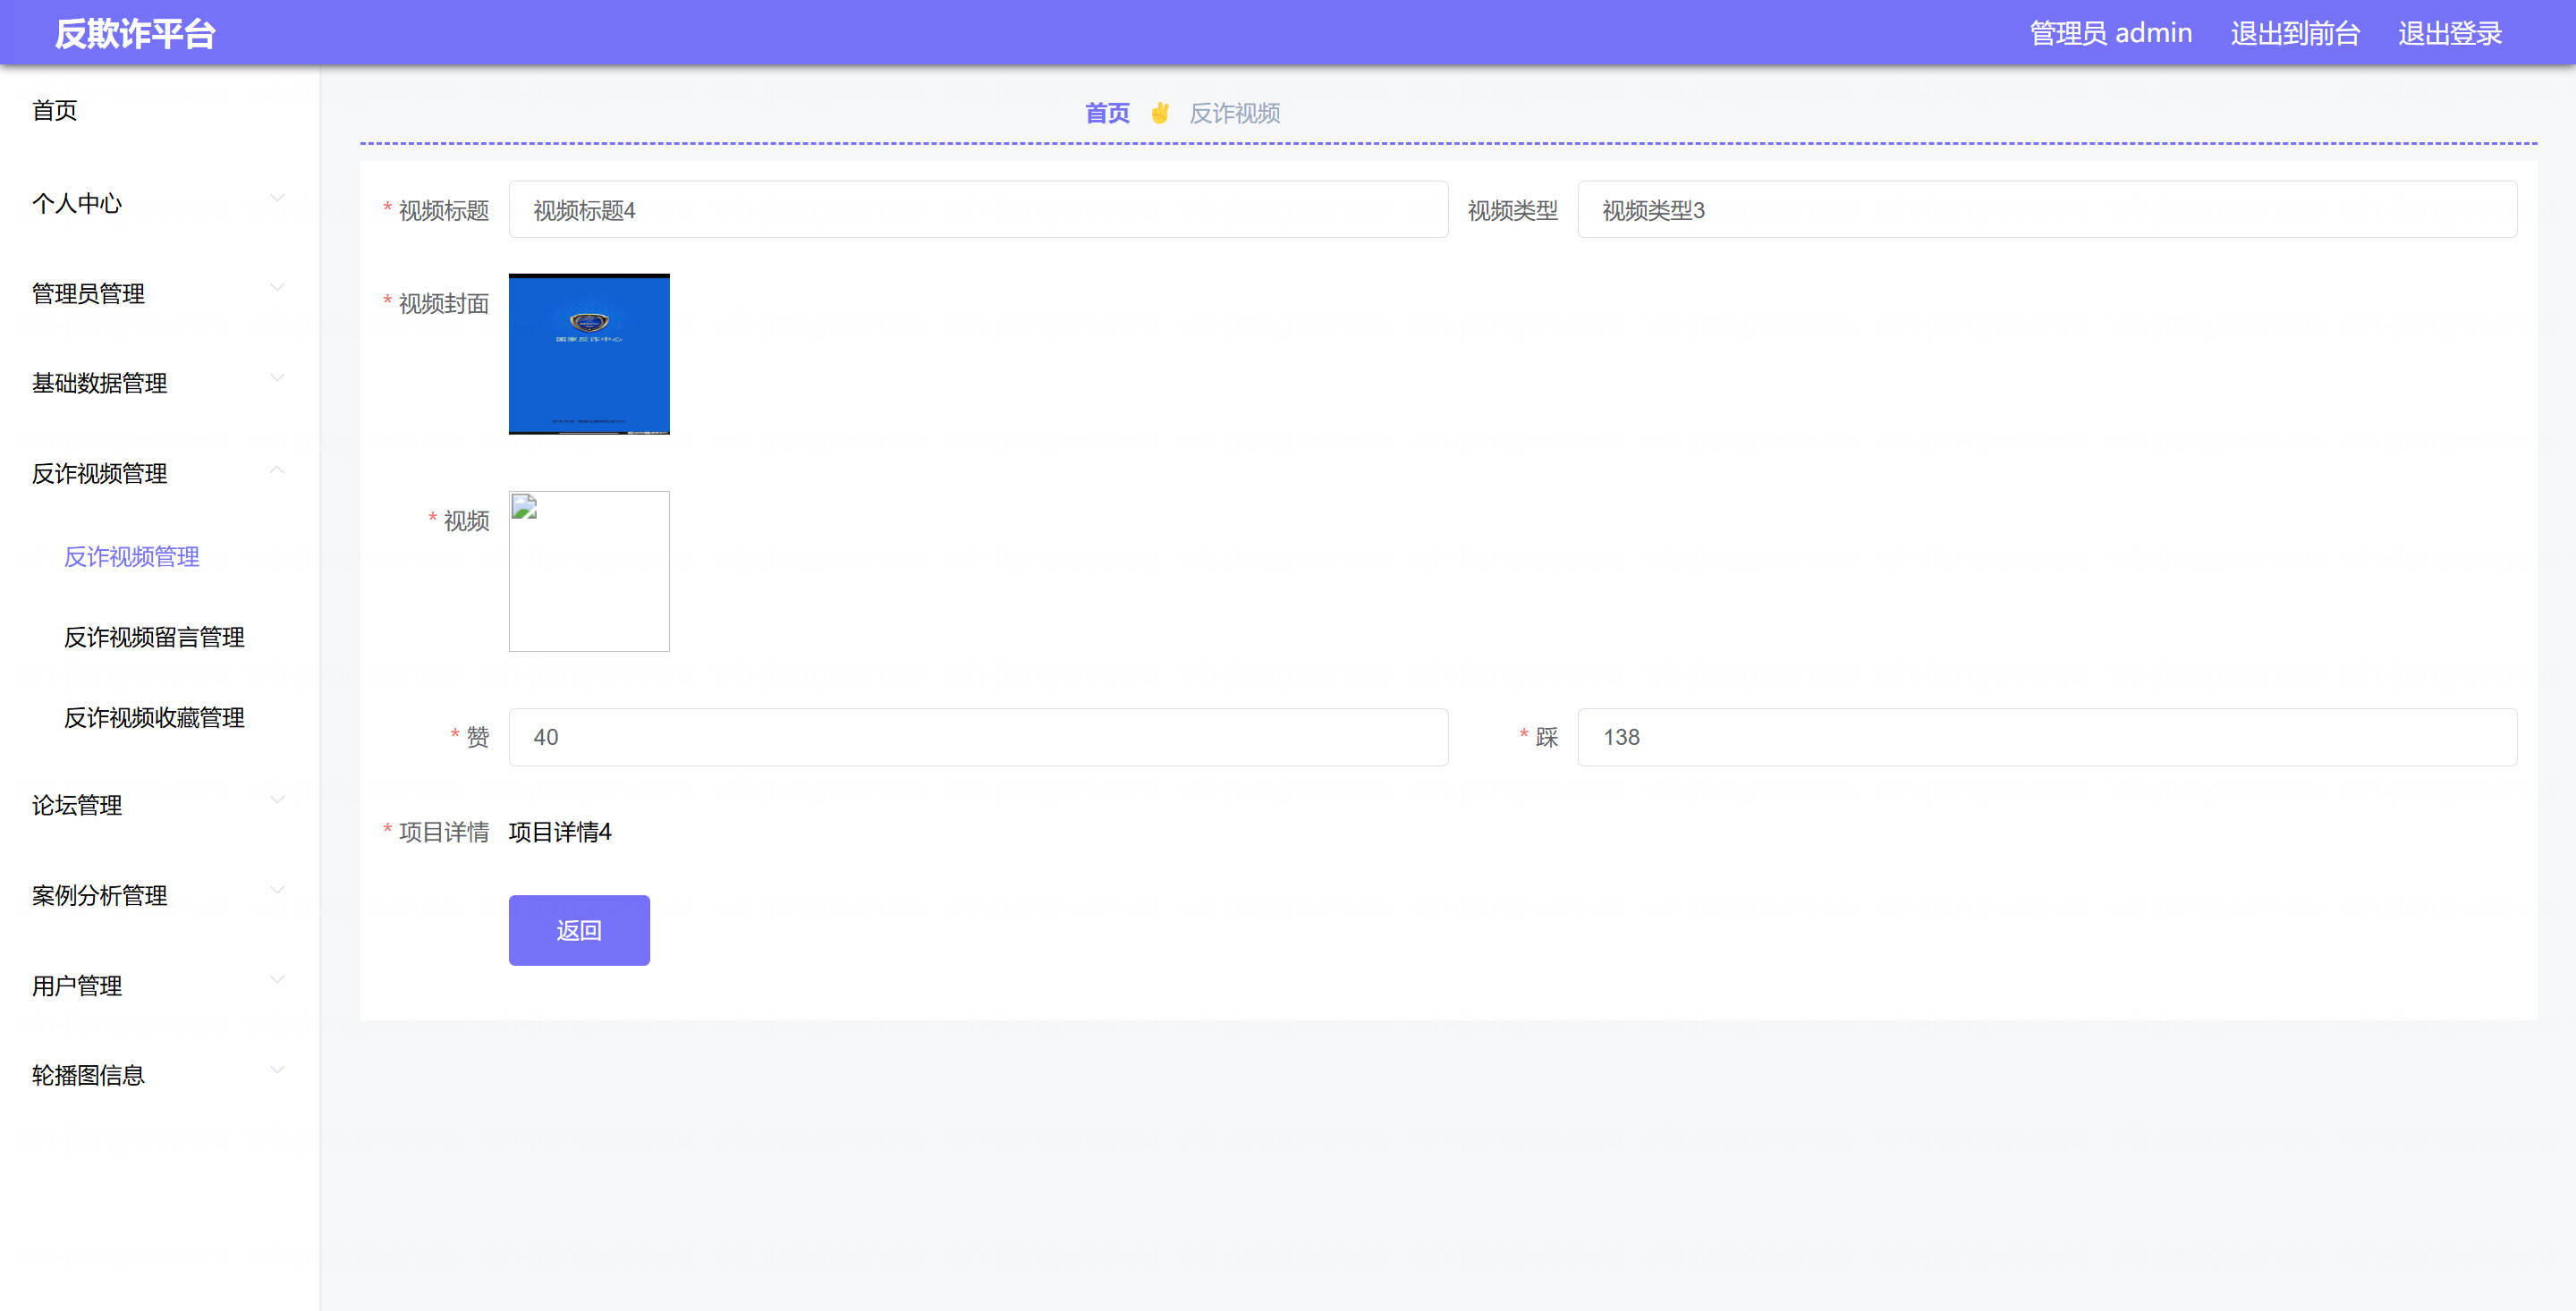Expand the 个人中心 menu chevron

[x=277, y=198]
